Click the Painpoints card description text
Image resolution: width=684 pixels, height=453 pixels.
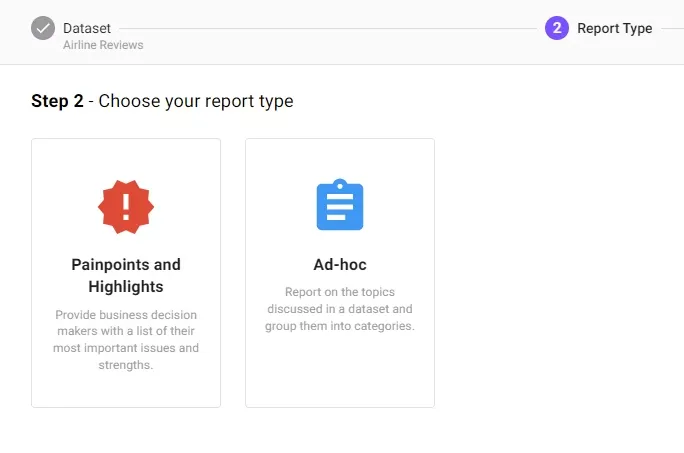pyautogui.click(x=126, y=340)
